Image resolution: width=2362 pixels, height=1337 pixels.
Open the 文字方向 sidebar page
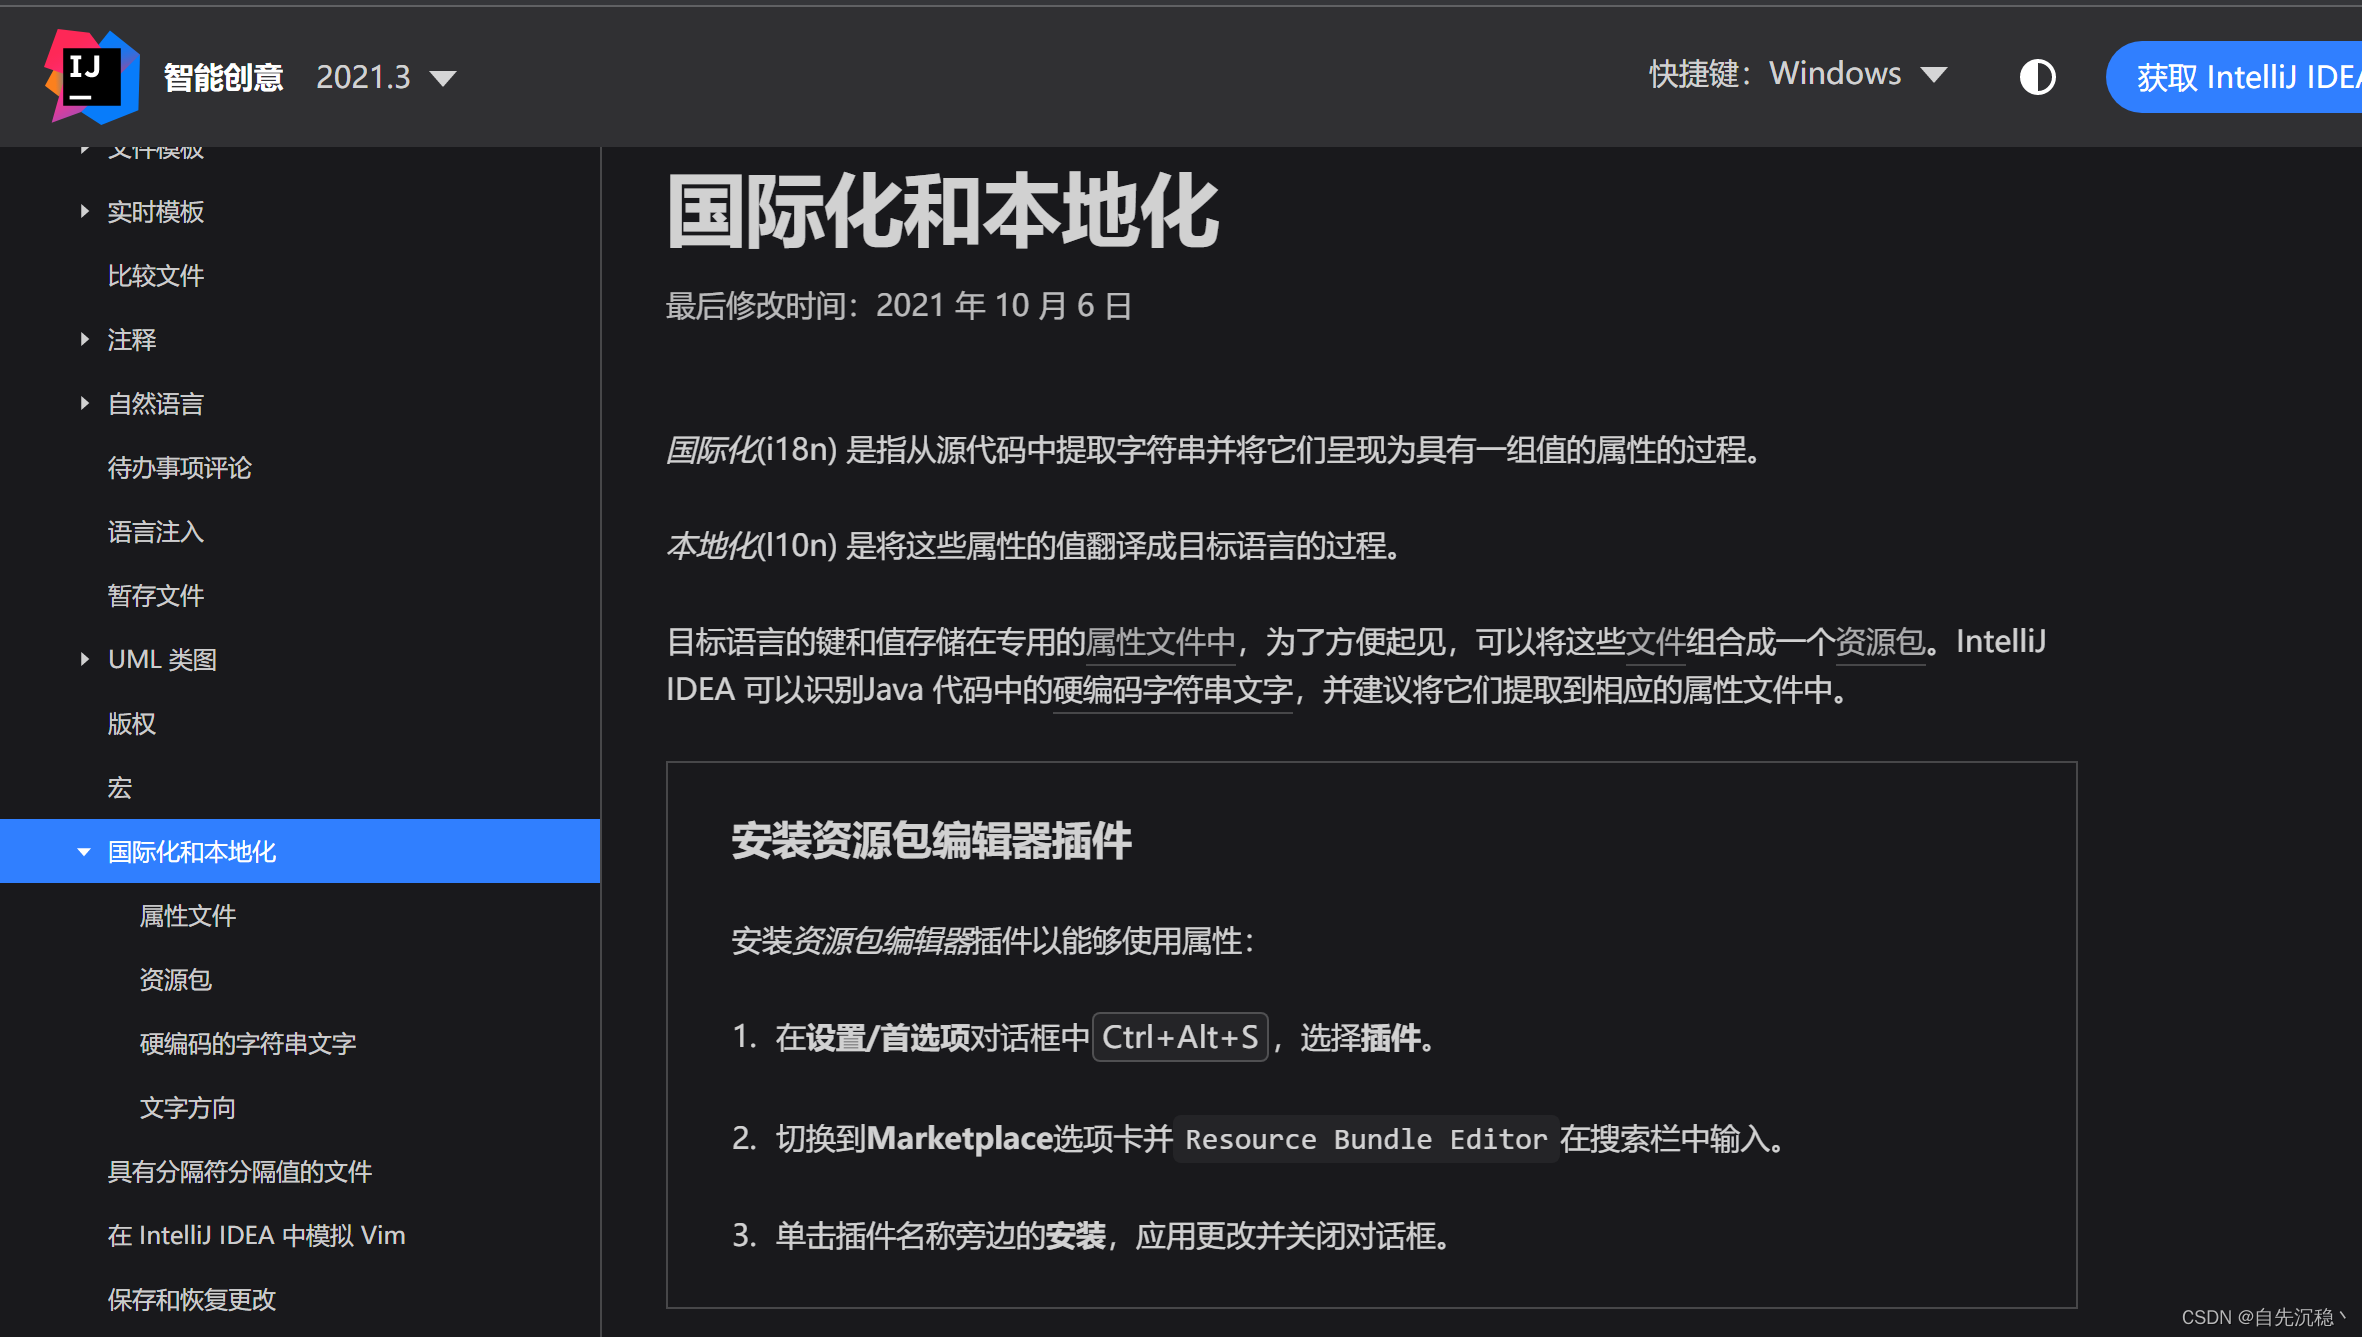click(x=187, y=1107)
